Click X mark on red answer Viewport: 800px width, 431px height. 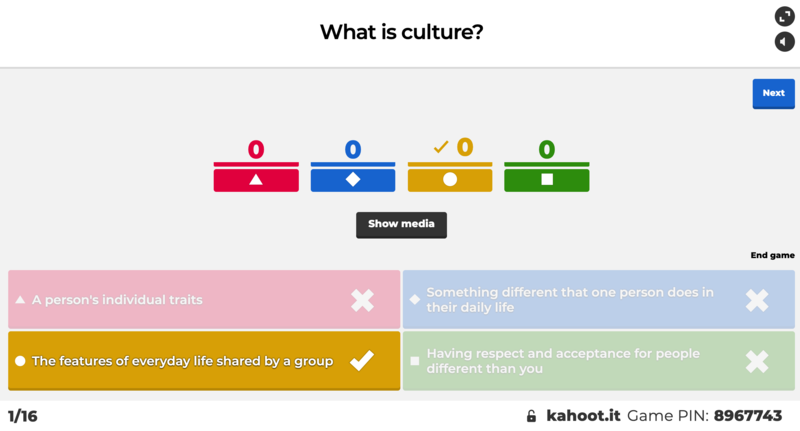[362, 300]
